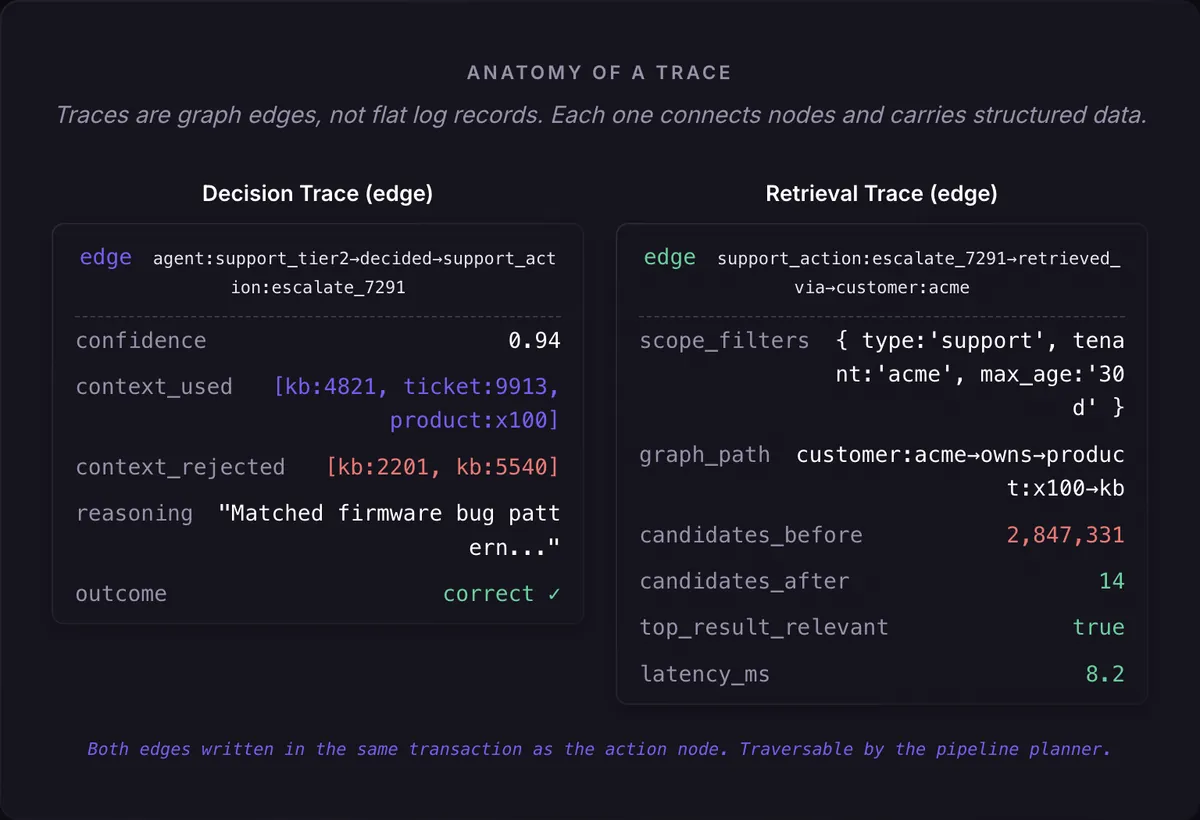Click the italic subtitle about graph edges

tap(600, 115)
